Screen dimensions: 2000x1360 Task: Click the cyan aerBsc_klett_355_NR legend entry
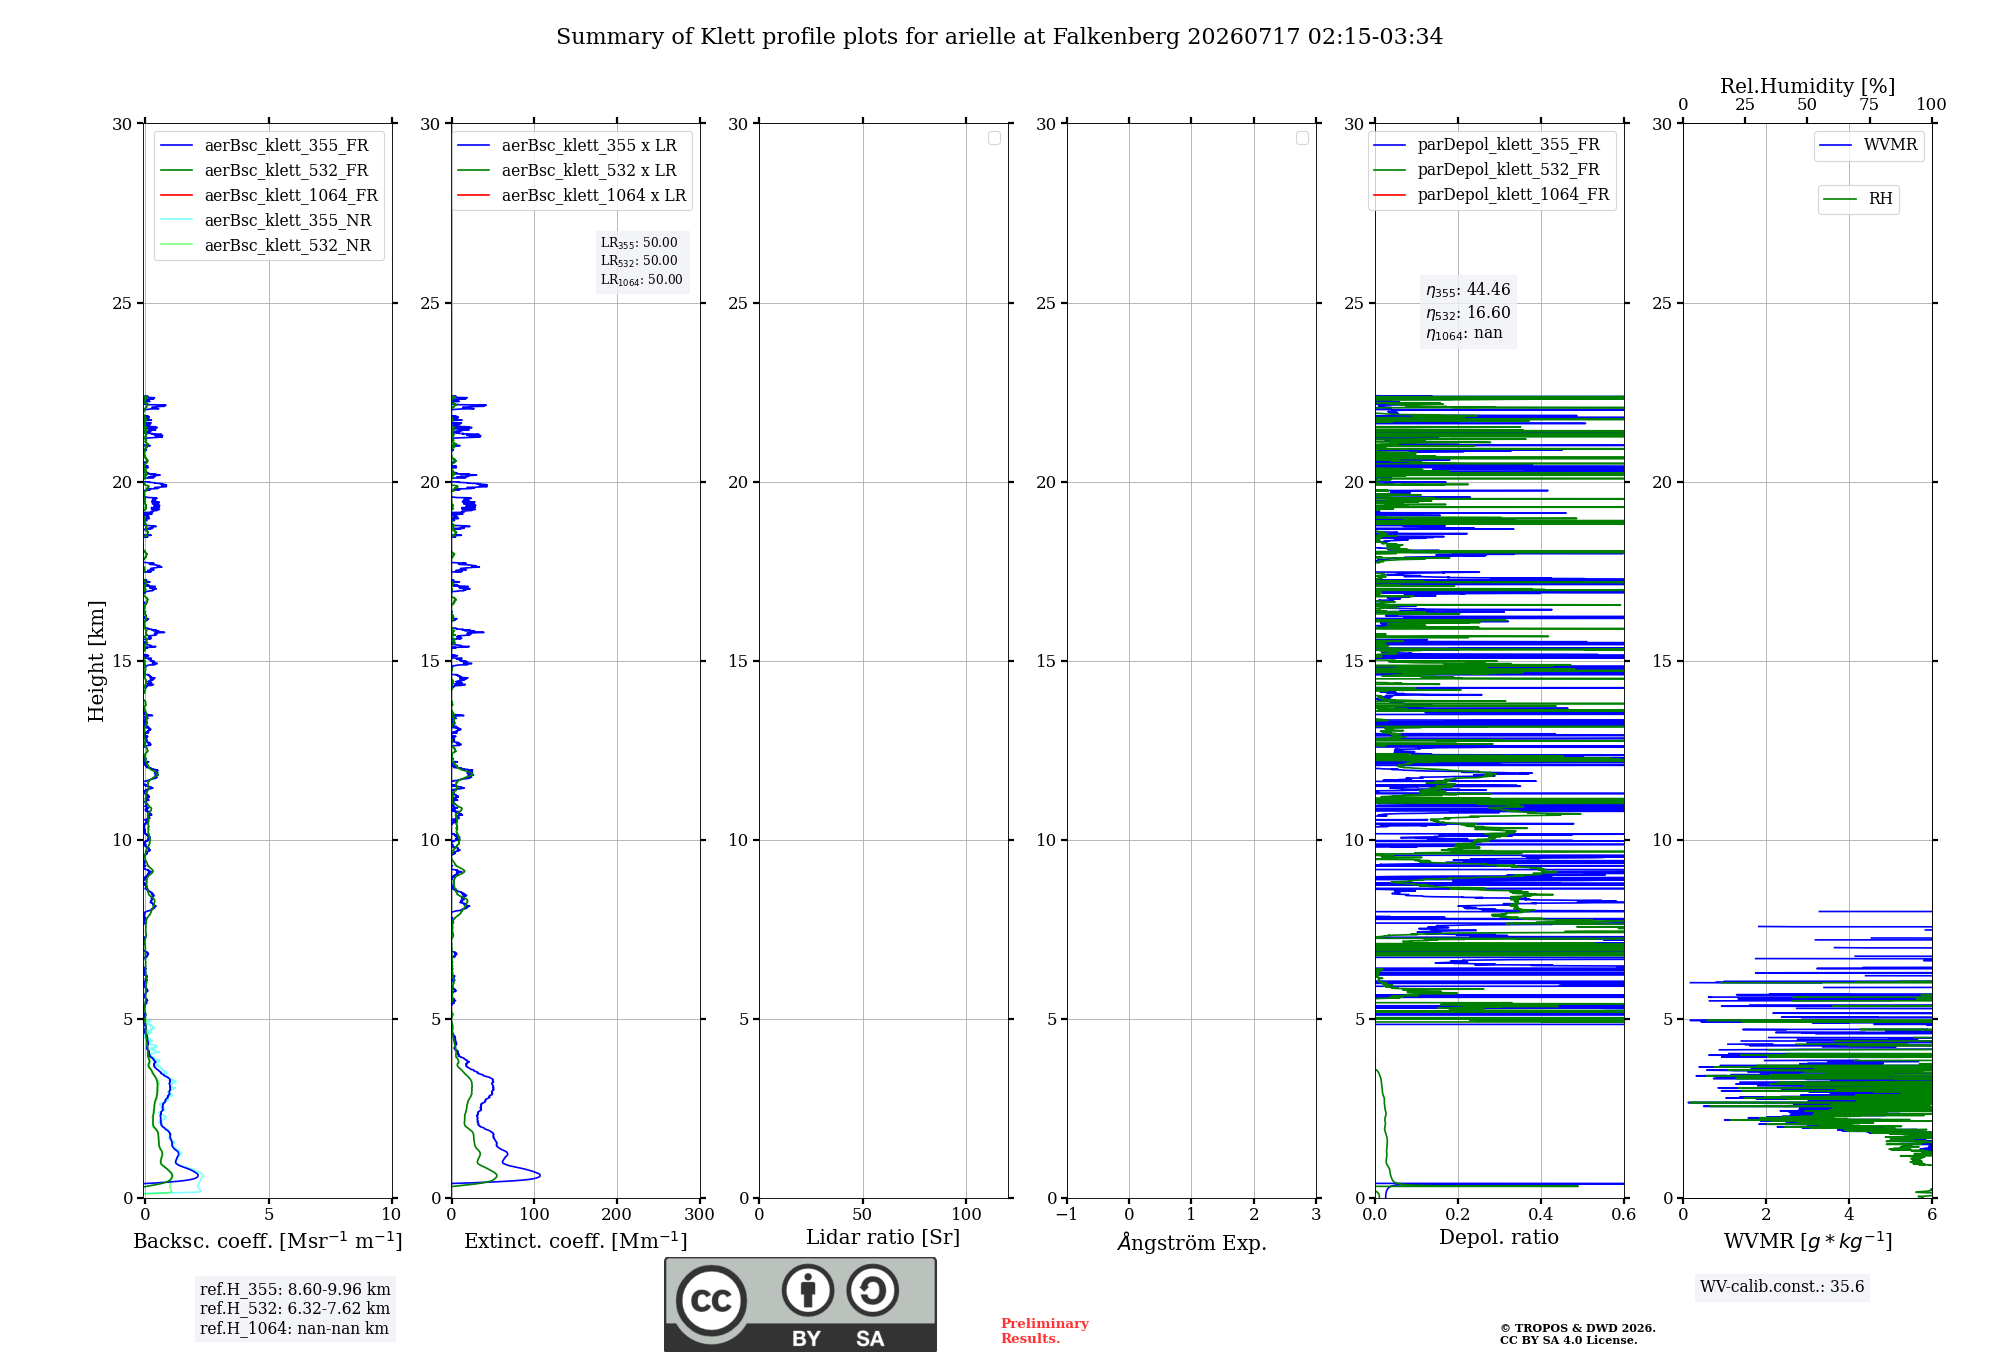coord(265,220)
